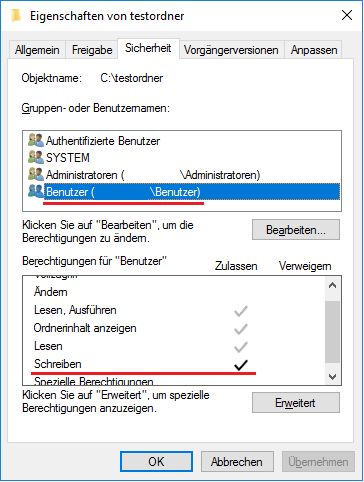This screenshot has width=364, height=482.
Task: Click the Lesen, Ausführen allow checkmark
Action: tap(241, 311)
